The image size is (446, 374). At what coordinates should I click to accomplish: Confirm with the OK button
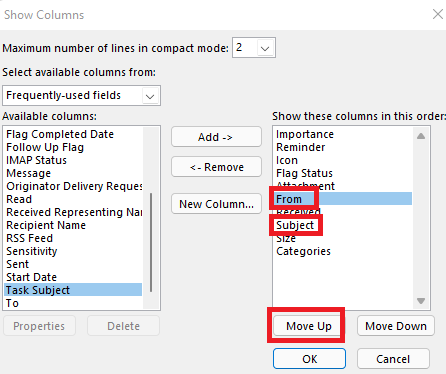(309, 359)
